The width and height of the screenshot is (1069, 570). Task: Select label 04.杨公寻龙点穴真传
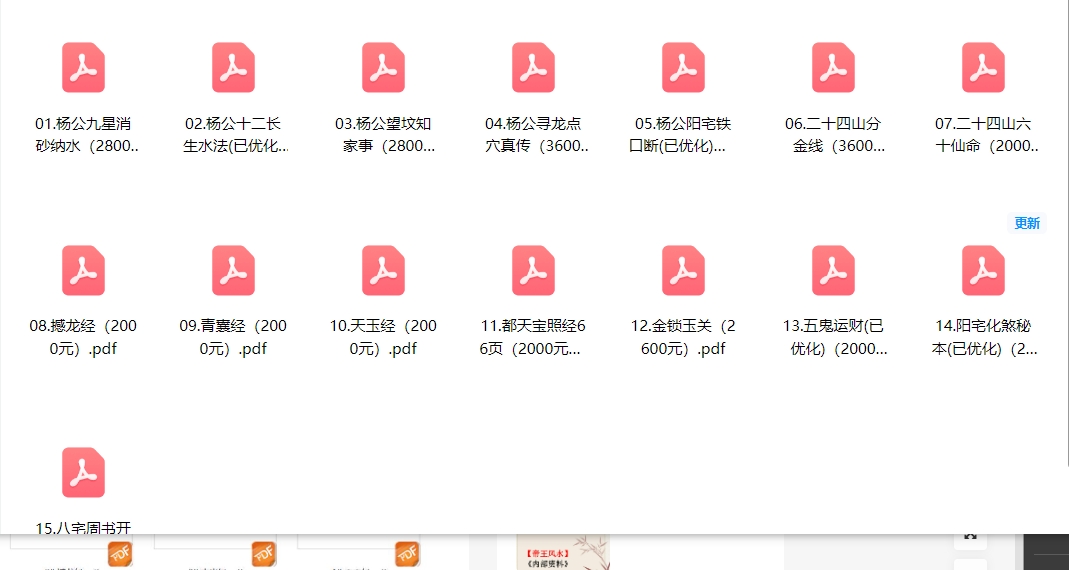[x=537, y=135]
